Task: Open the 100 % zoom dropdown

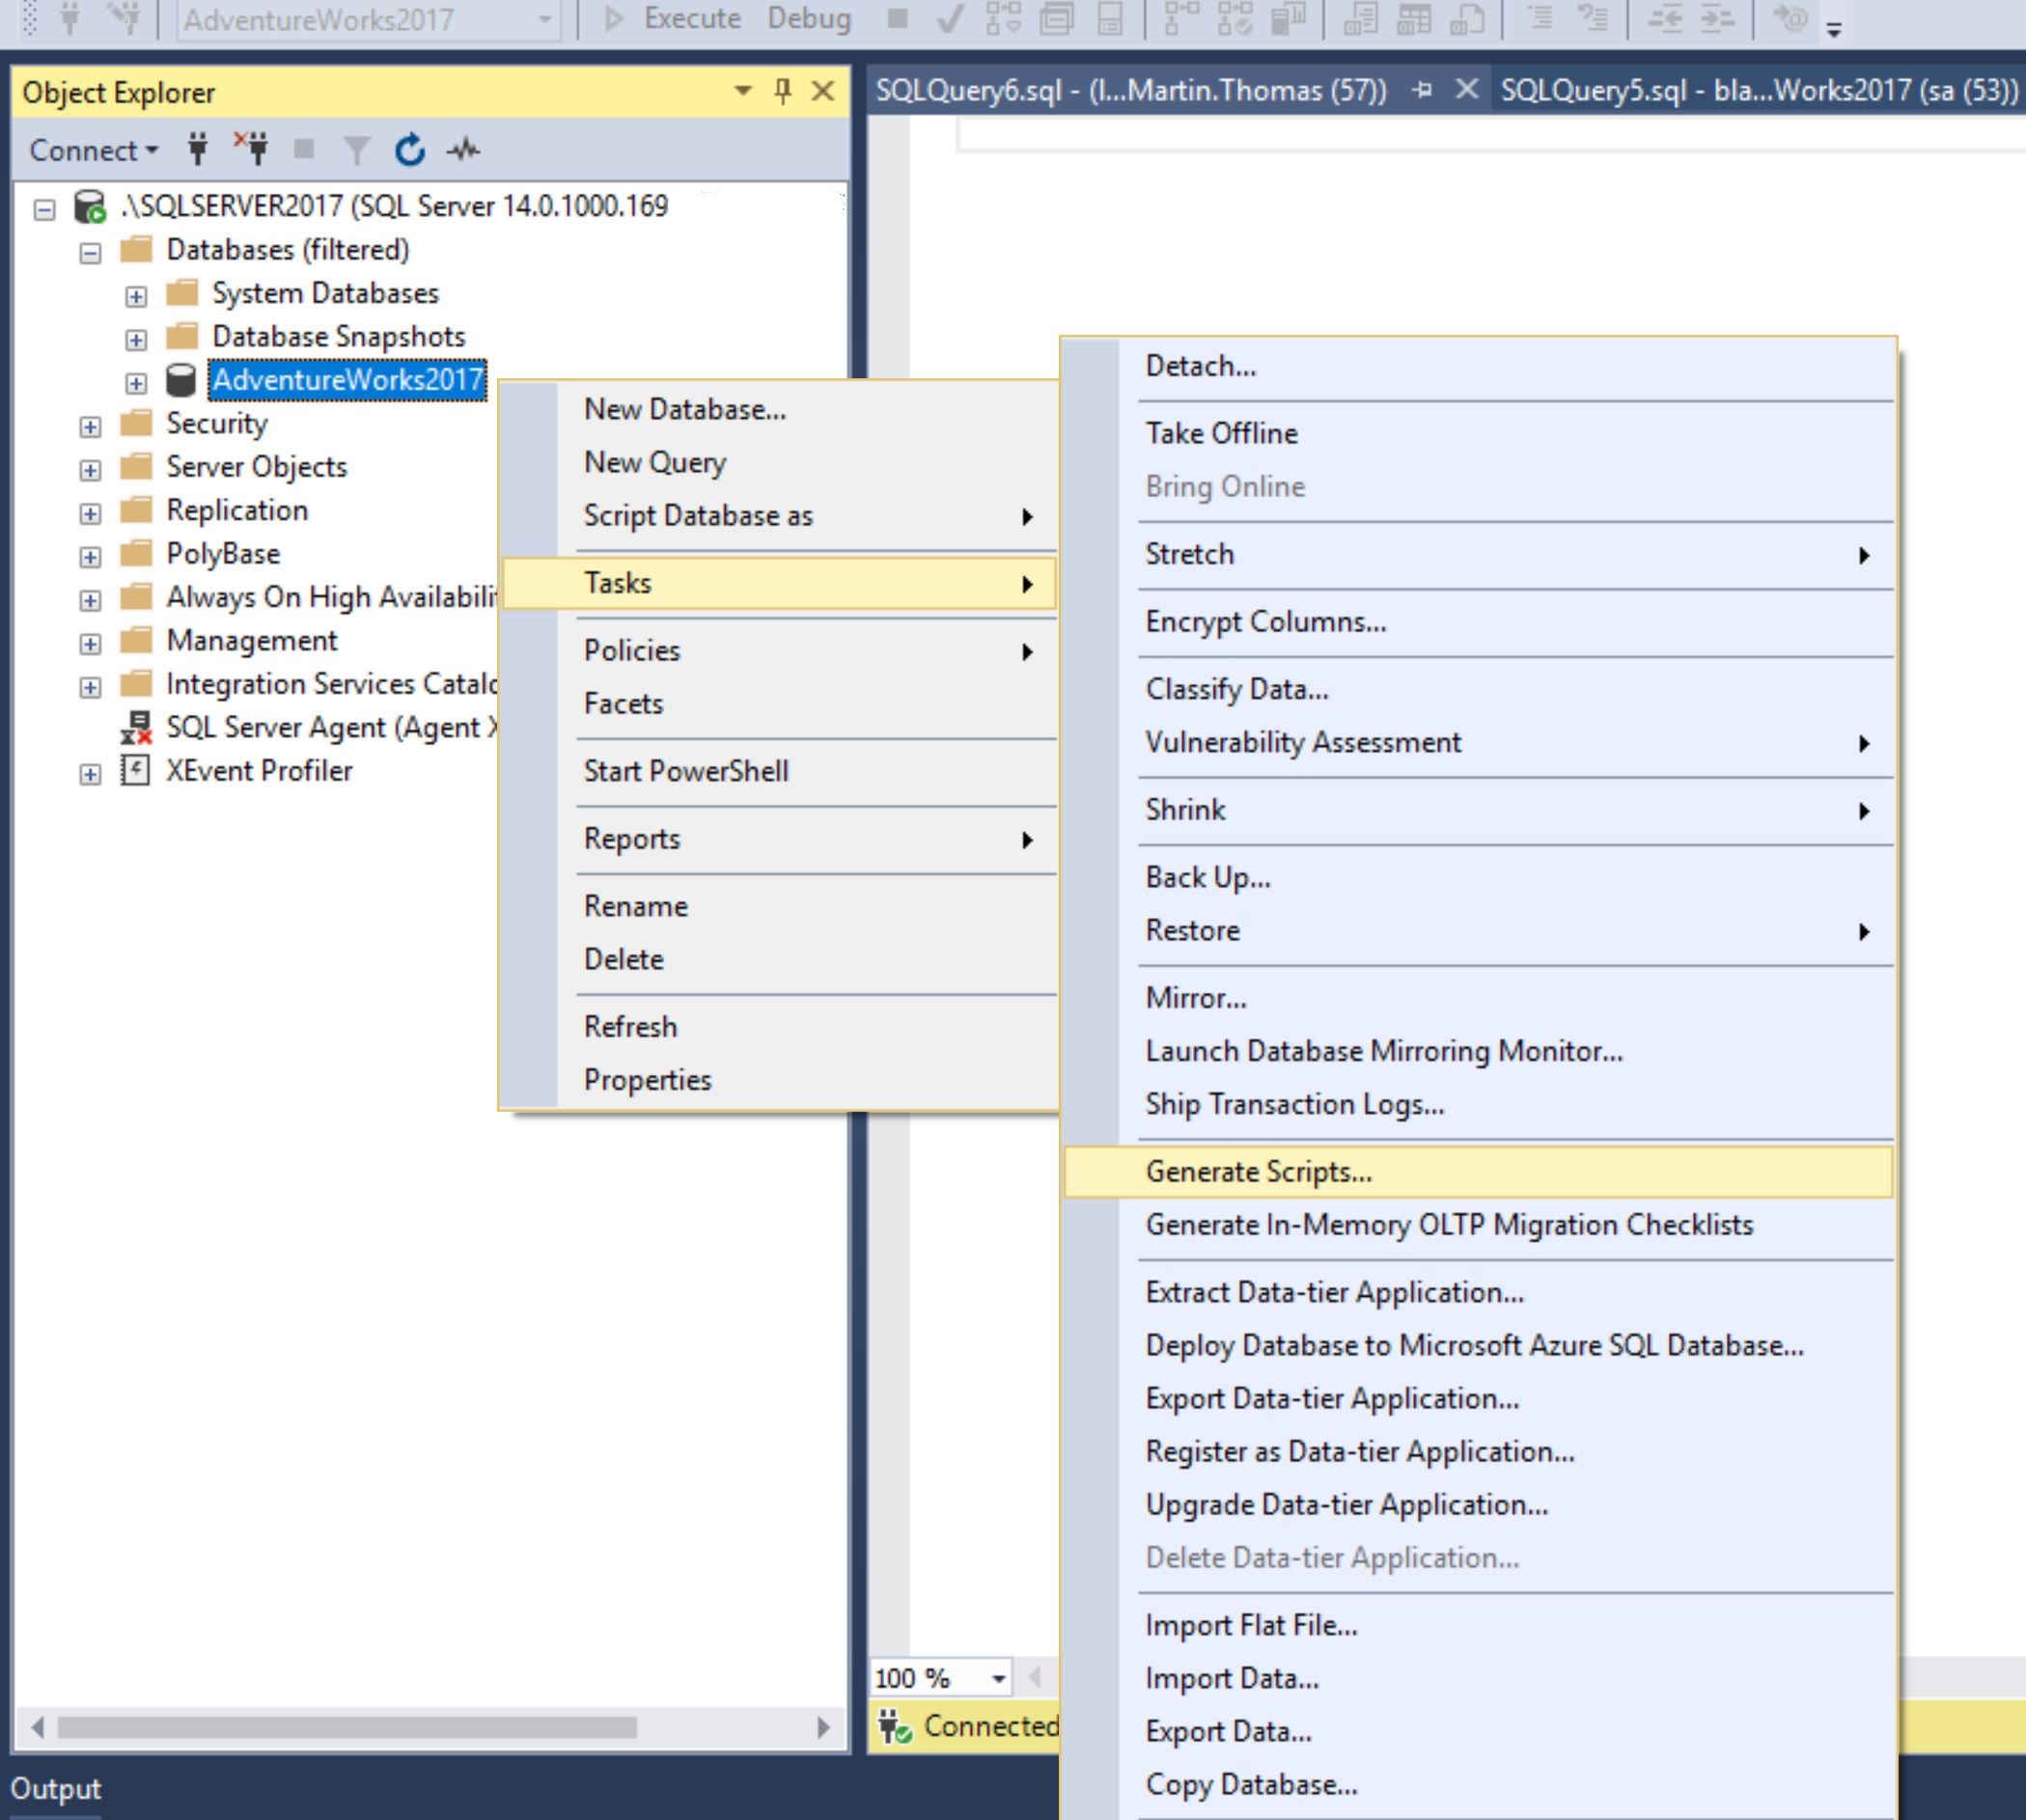Action: click(998, 1678)
